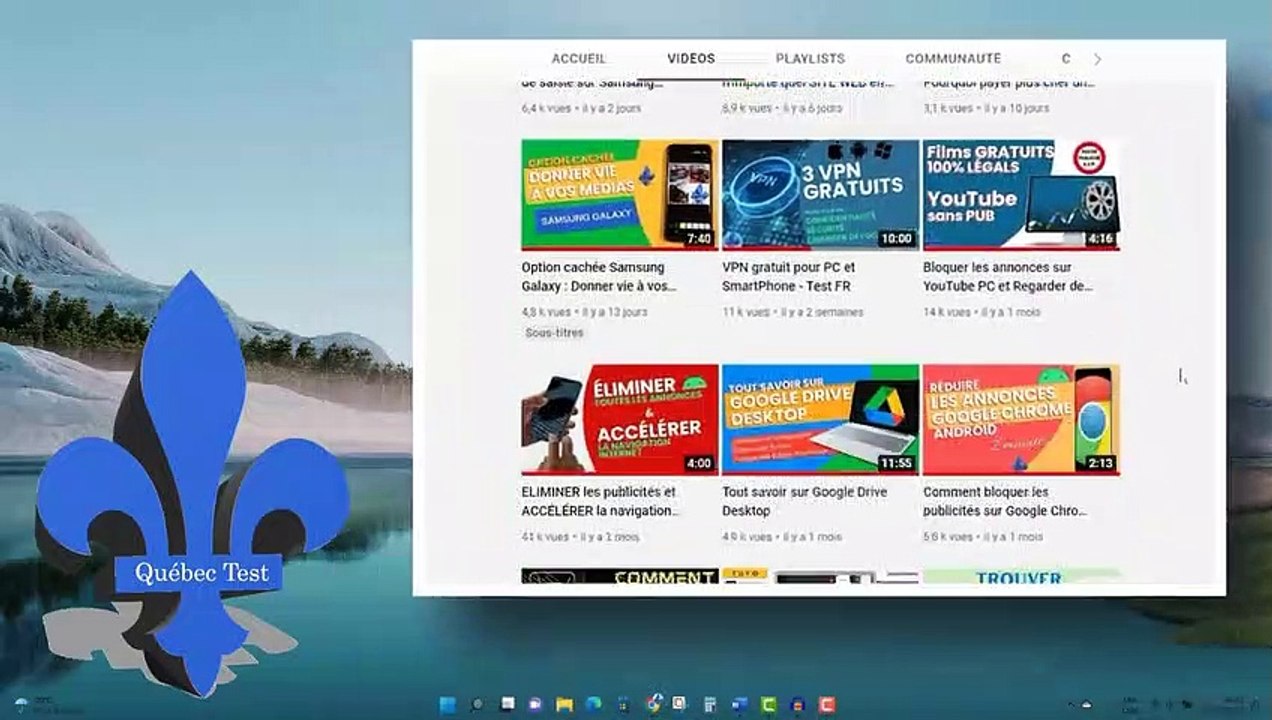Click title 'VPN gratuit pour PC et SmartPhone'
The image size is (1272, 720).
click(789, 277)
